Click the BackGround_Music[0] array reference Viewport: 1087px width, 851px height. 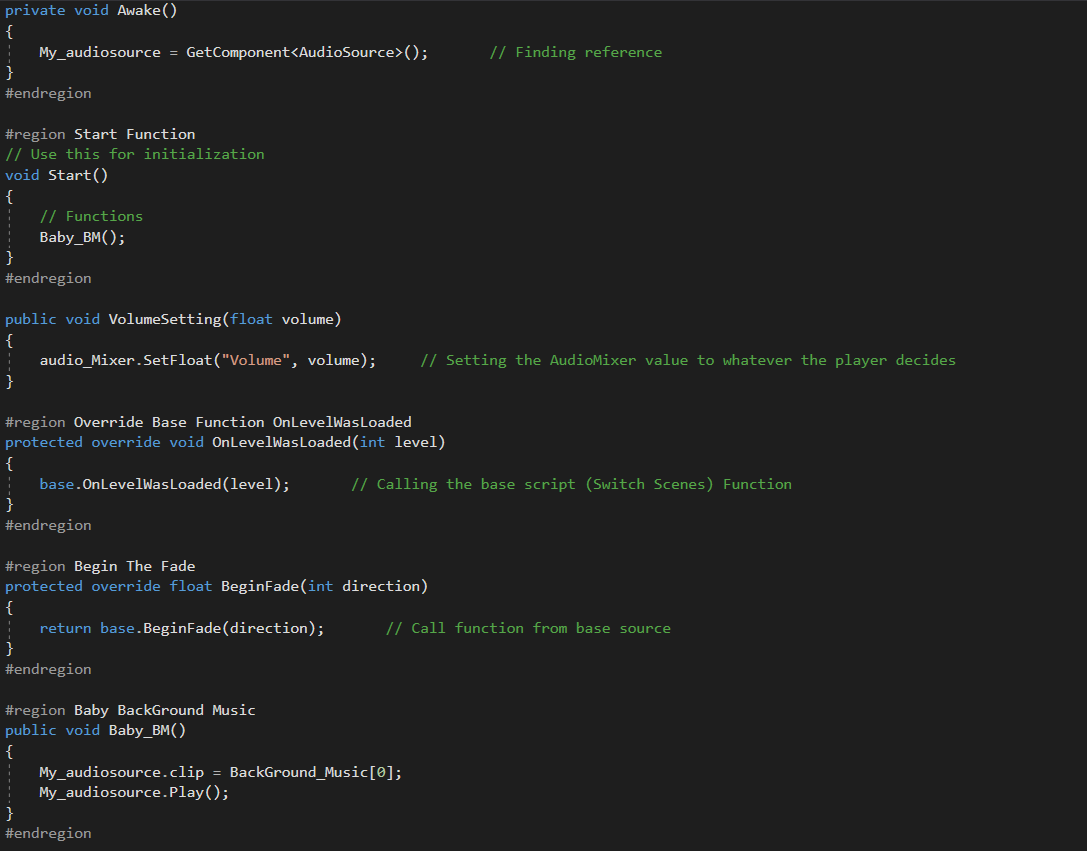pyautogui.click(x=315, y=772)
